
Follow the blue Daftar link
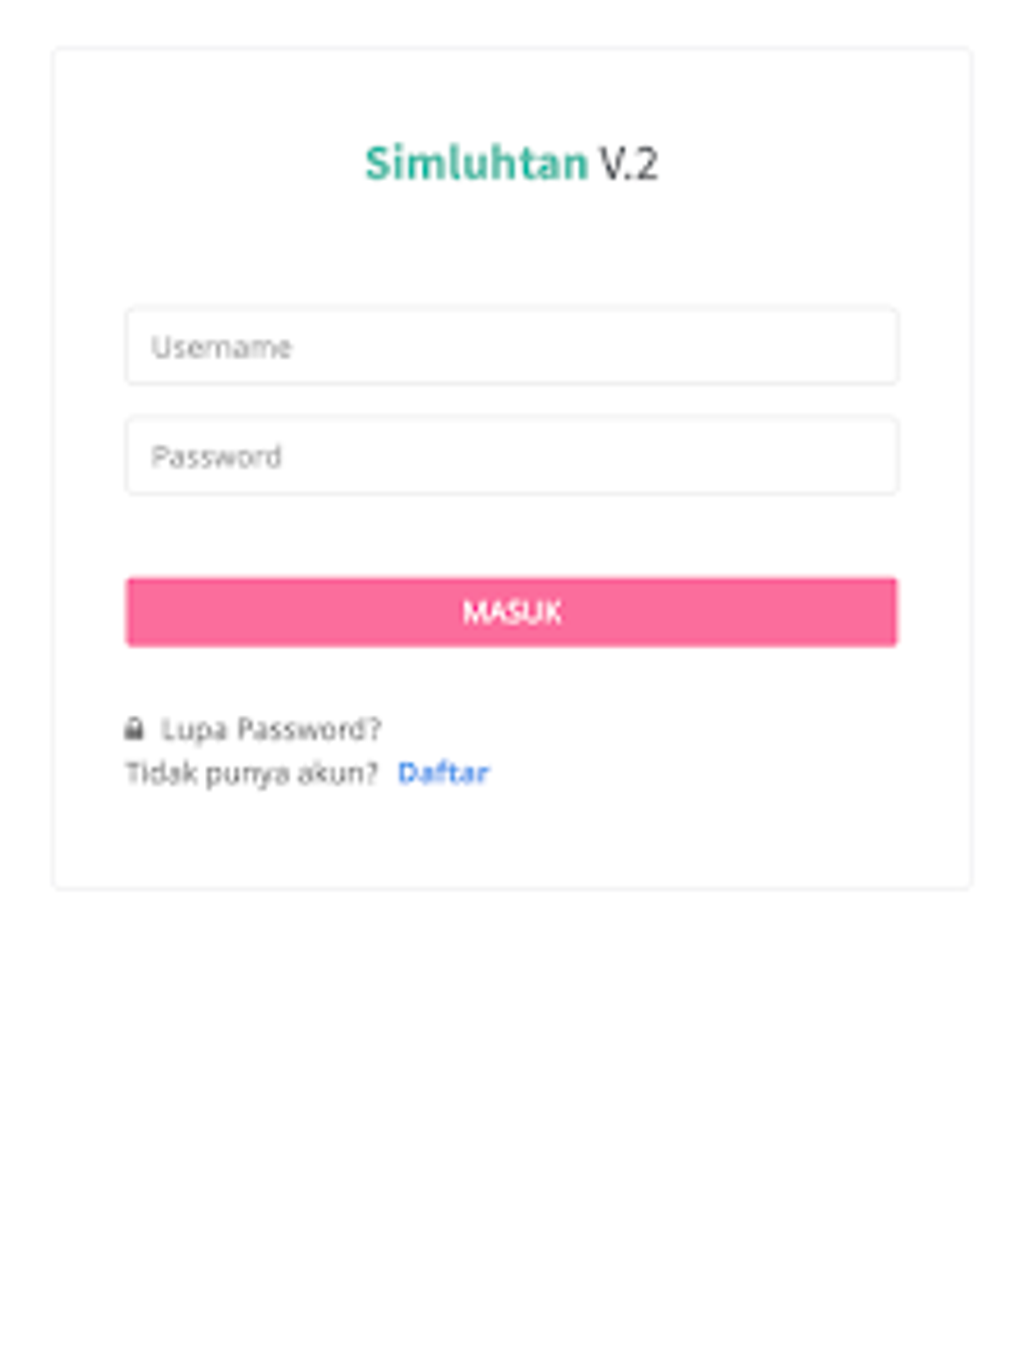tap(443, 773)
